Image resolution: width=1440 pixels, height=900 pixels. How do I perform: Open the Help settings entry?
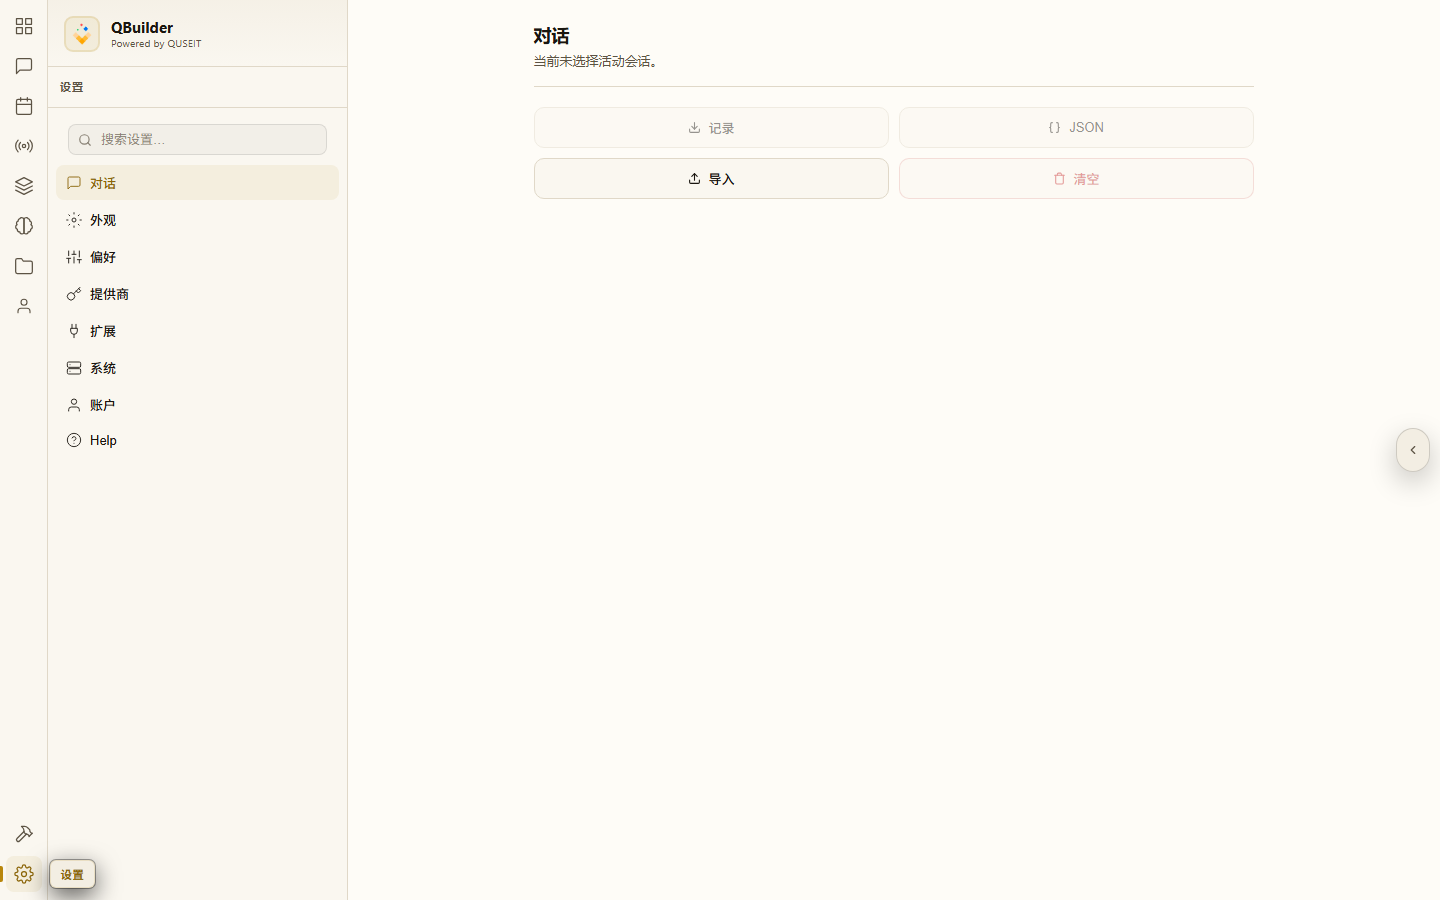(197, 440)
